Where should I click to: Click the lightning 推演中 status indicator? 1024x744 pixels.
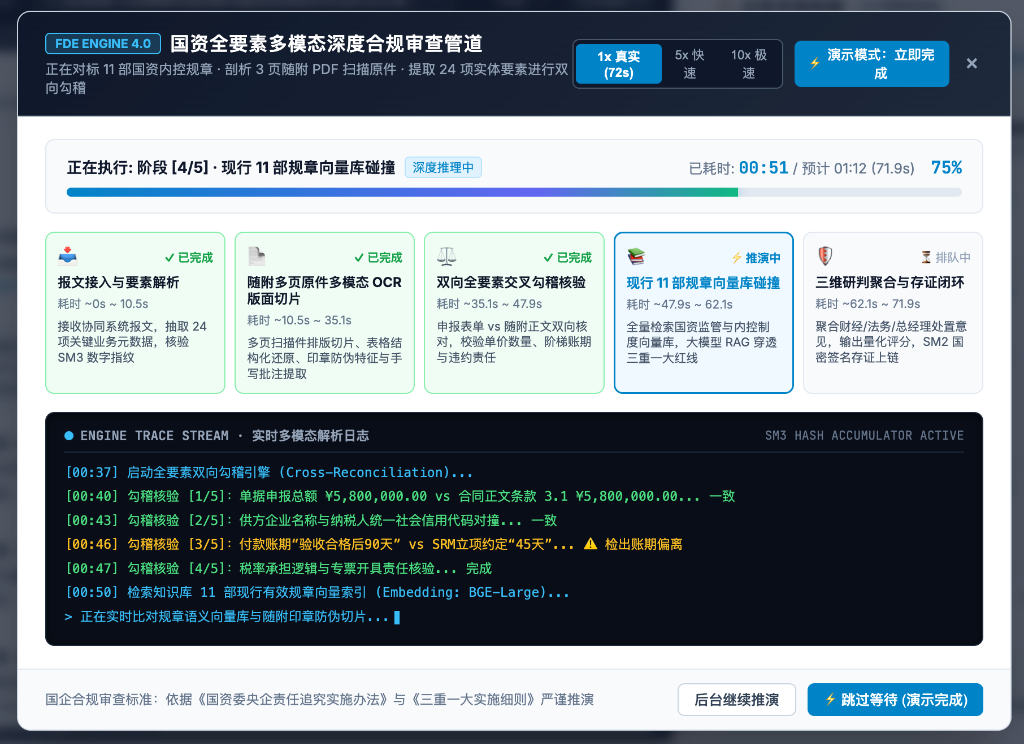click(756, 258)
